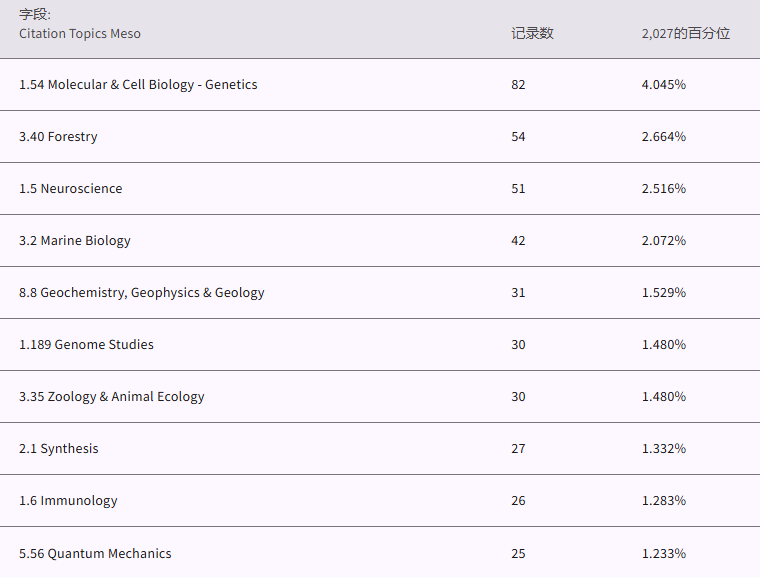Click record count 54 for Forestry
Viewport: 760px width, 577px height.
click(518, 137)
